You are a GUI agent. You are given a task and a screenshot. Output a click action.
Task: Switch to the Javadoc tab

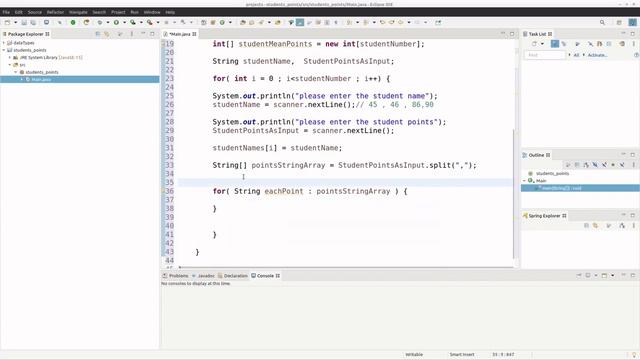click(203, 276)
